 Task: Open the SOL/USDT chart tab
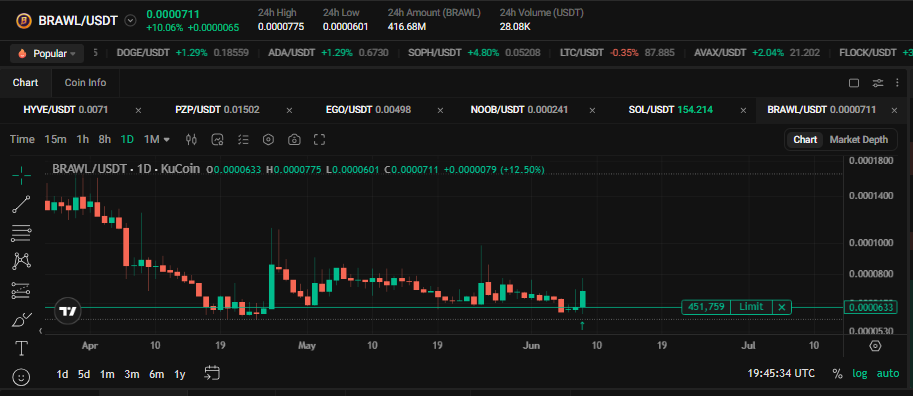tap(671, 109)
